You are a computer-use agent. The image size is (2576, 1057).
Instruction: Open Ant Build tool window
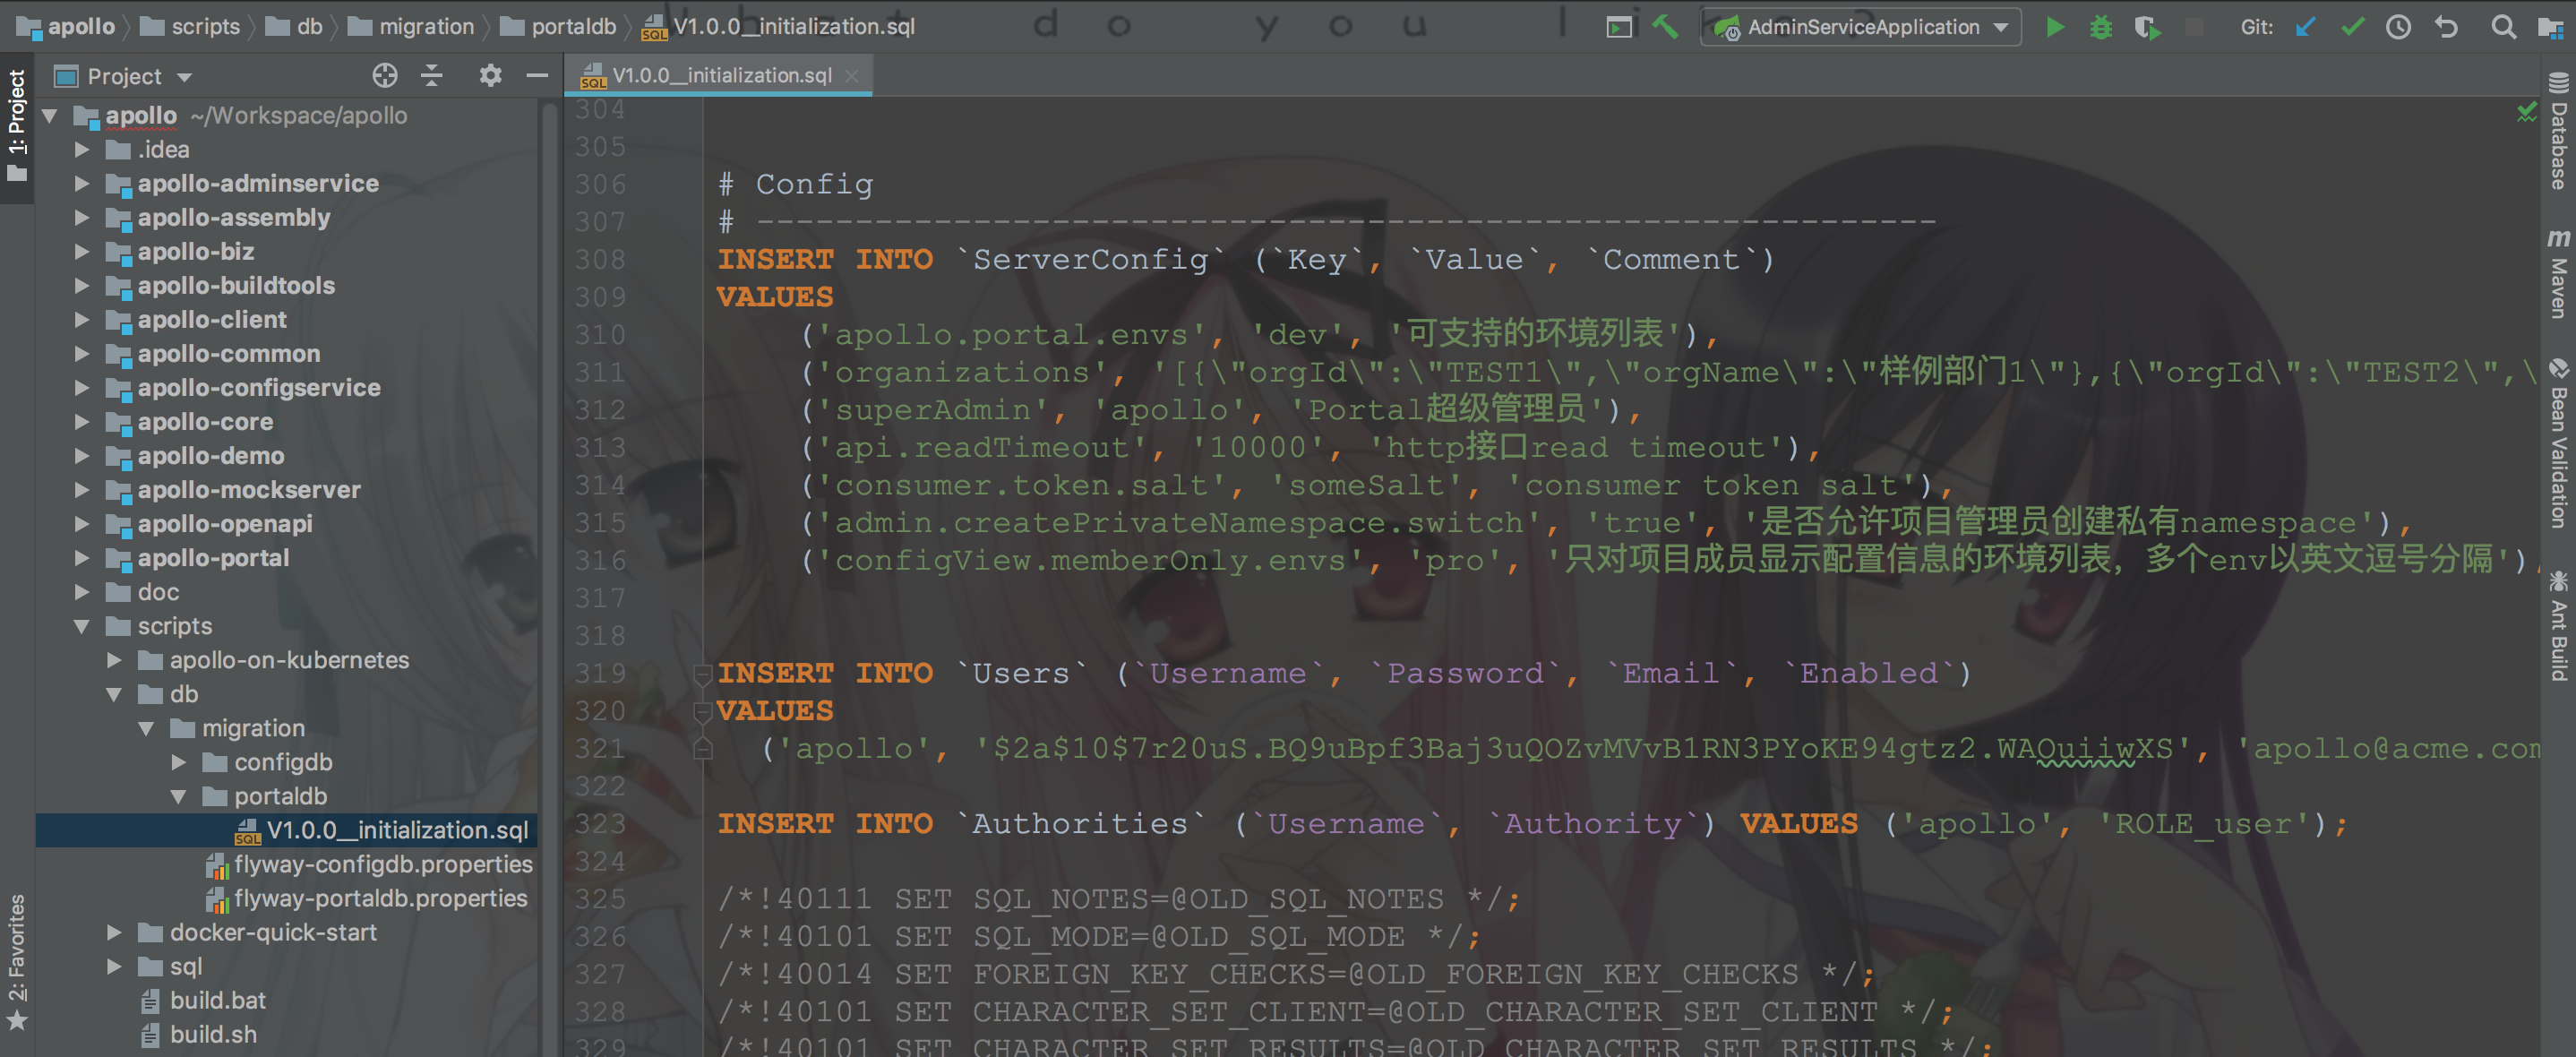tap(2558, 626)
